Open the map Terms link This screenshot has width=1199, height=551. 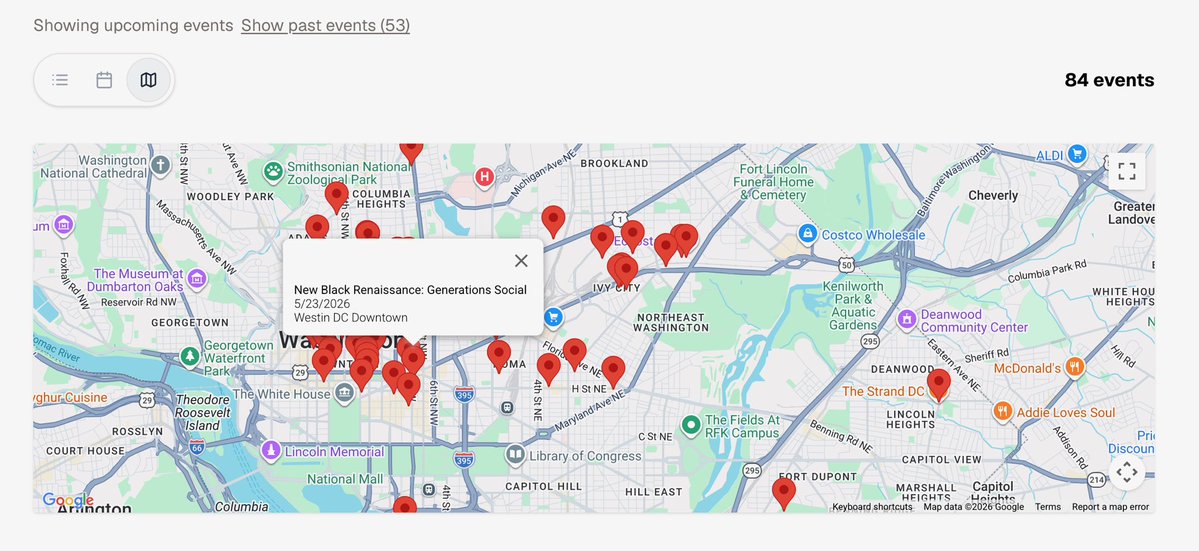click(x=1048, y=507)
